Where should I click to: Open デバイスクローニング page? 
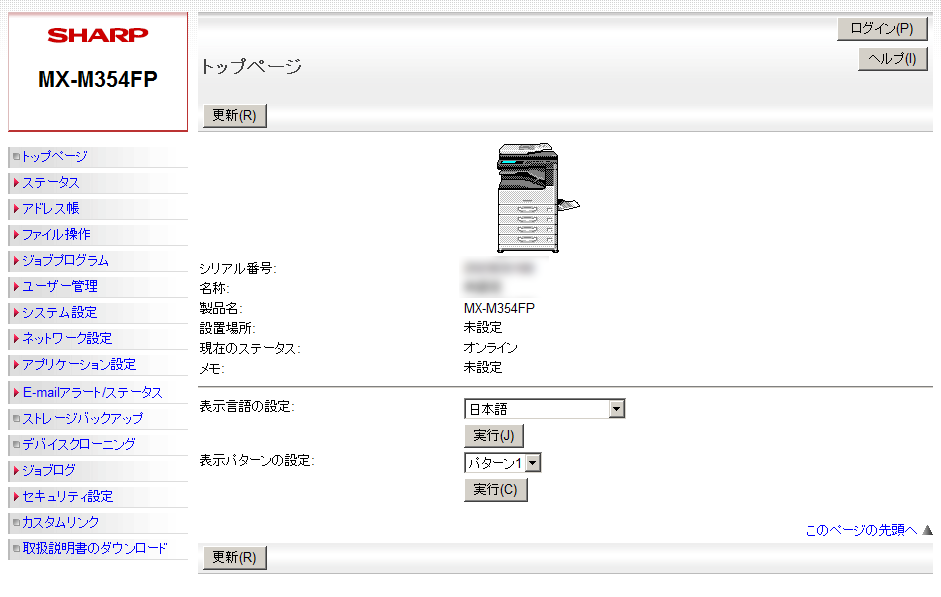click(79, 445)
